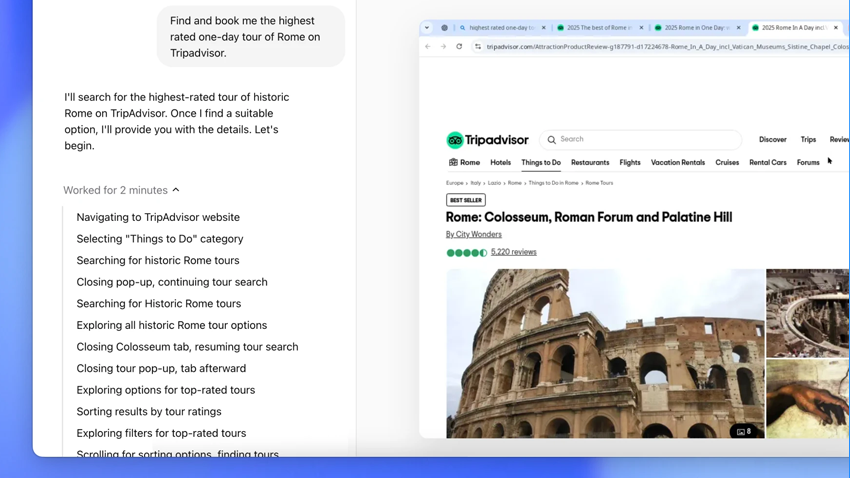
Task: Click the browser back arrow
Action: click(x=428, y=47)
